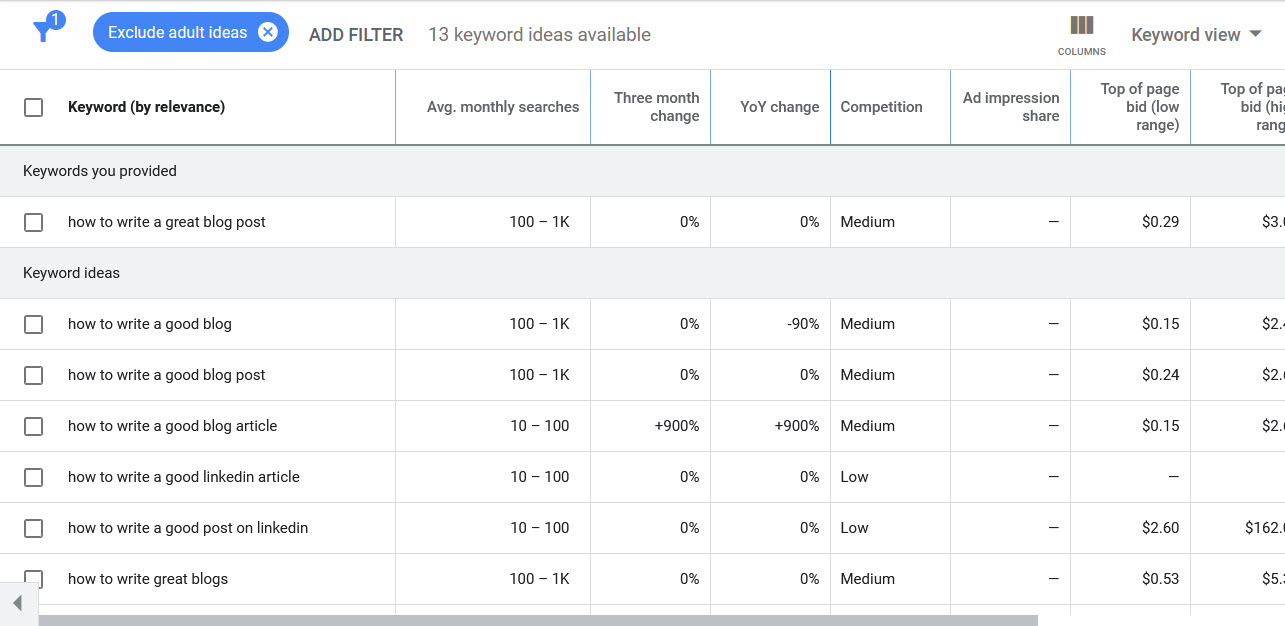Click Low competition for linkedin article row
The width and height of the screenshot is (1285, 626).
click(854, 477)
